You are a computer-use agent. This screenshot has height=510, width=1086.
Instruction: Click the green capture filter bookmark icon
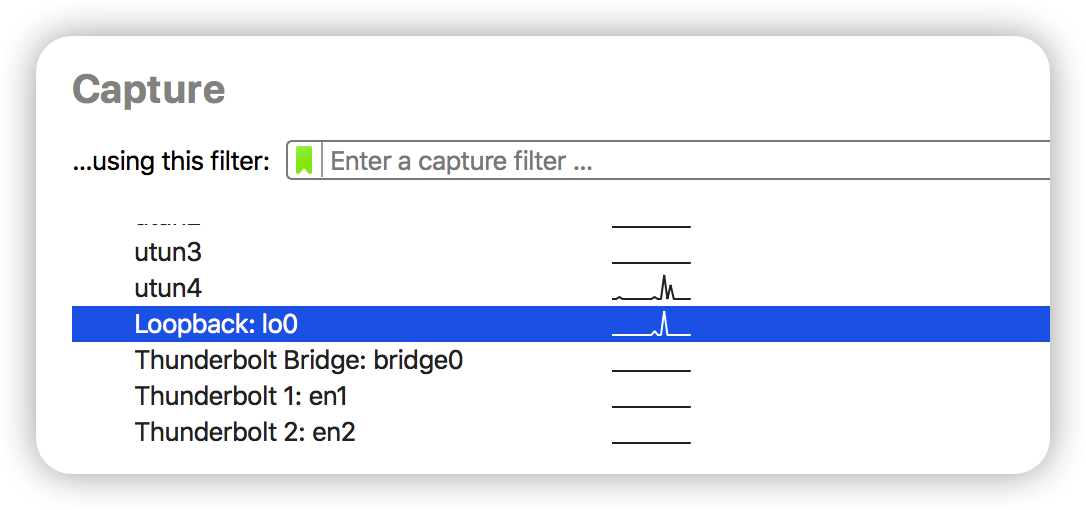click(x=305, y=160)
